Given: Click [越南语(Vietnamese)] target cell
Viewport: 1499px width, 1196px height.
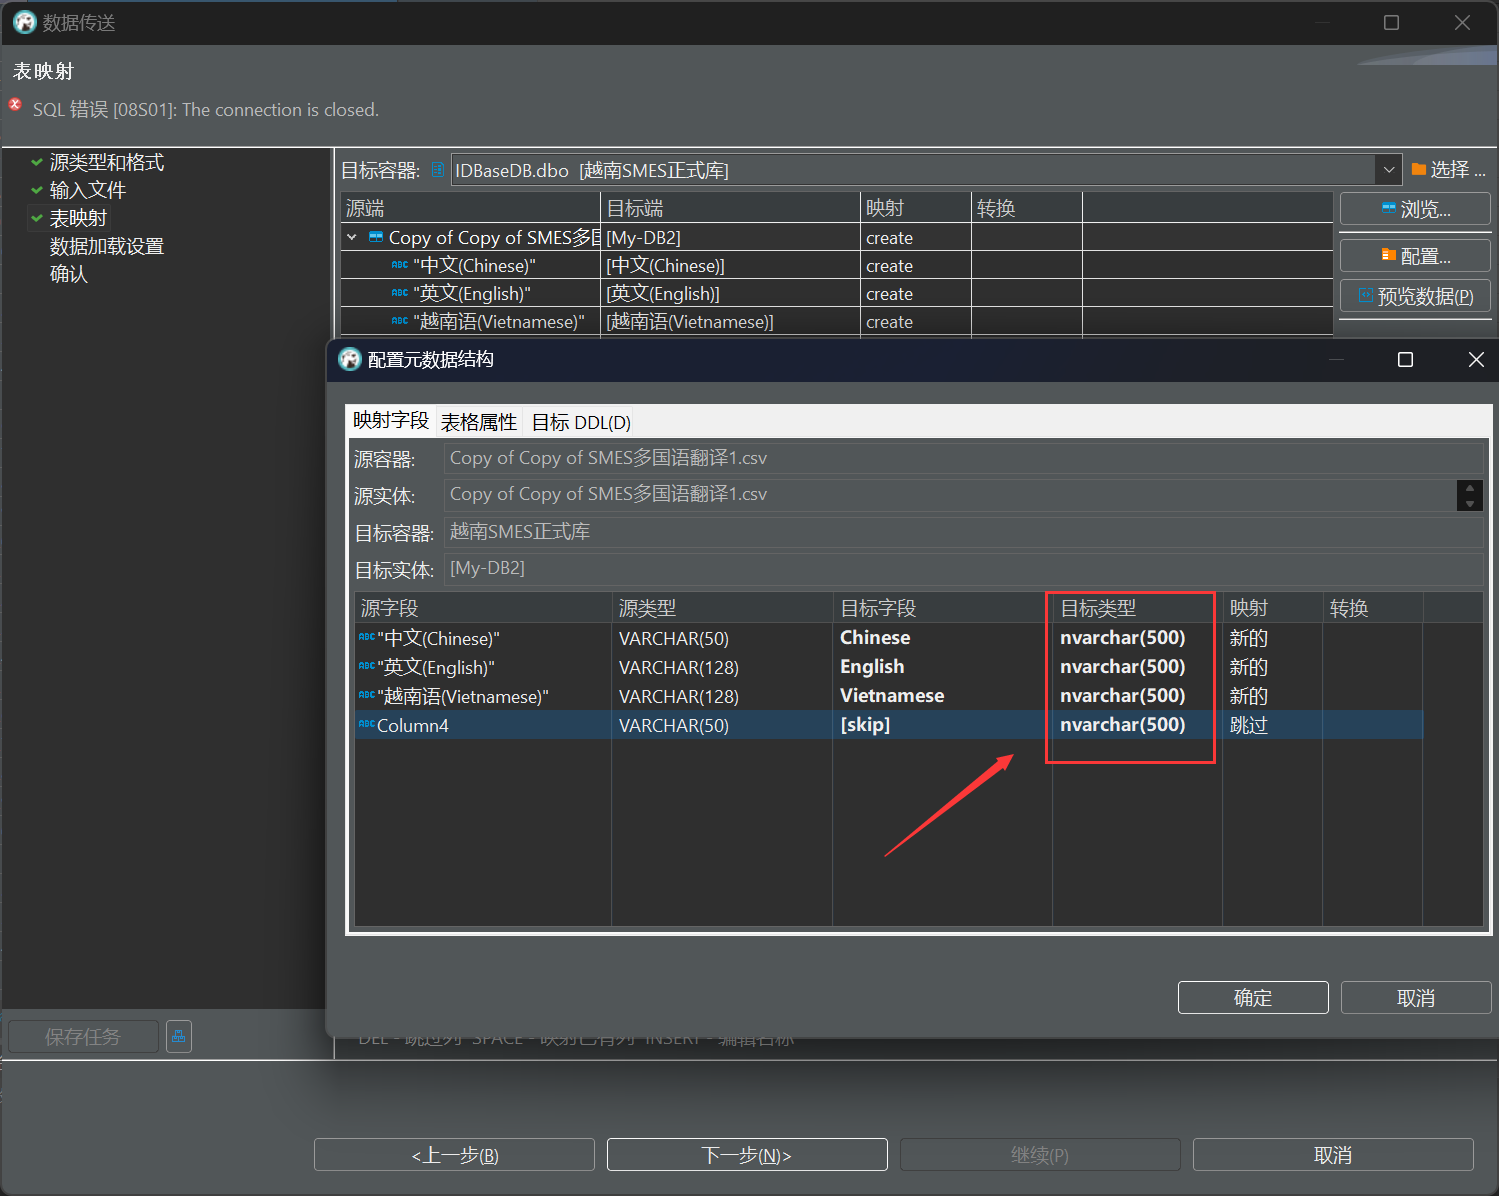Looking at the screenshot, I should click(731, 321).
